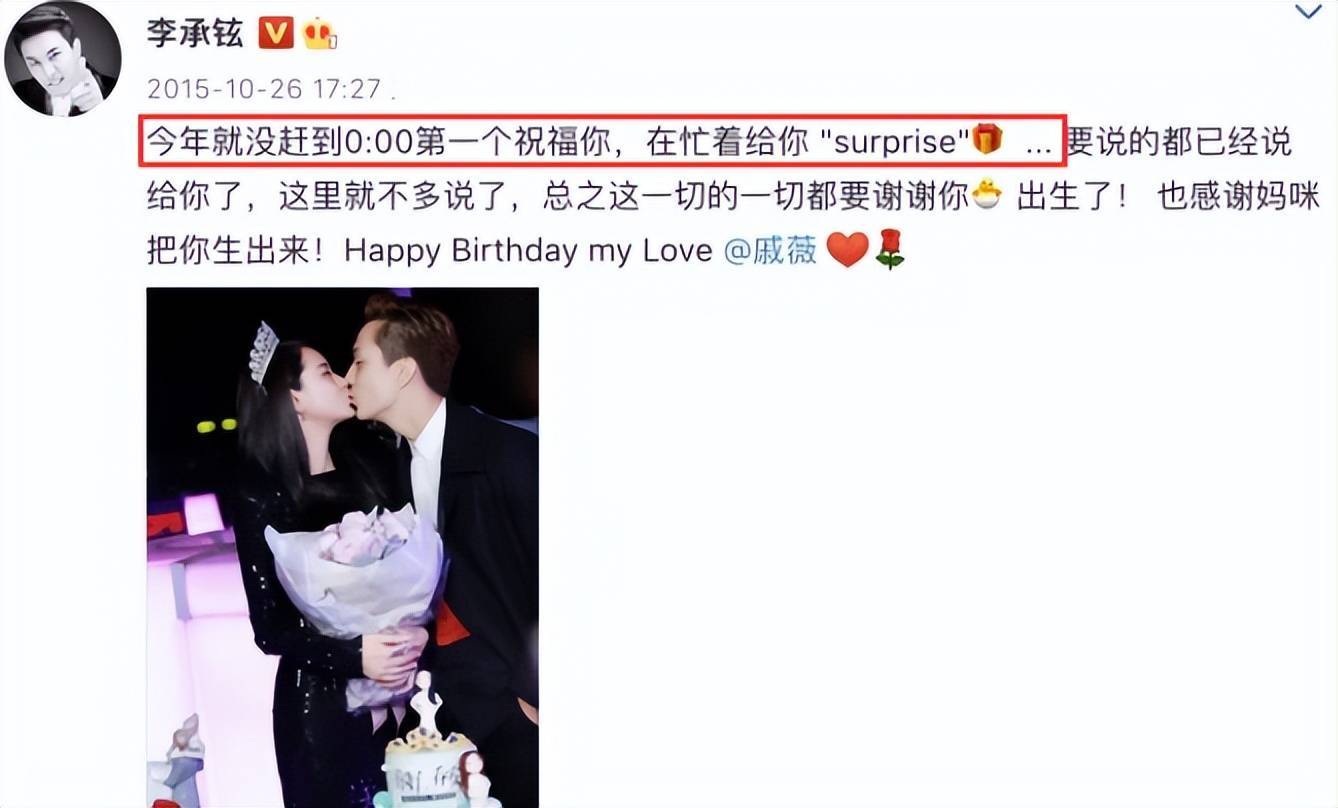Open 李承铉's profile avatar
Screen dimensions: 1338x808
62,59
